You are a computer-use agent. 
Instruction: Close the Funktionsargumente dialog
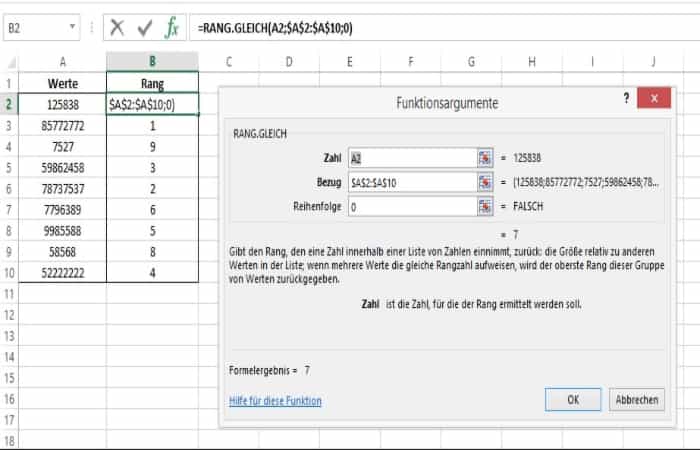[x=654, y=98]
